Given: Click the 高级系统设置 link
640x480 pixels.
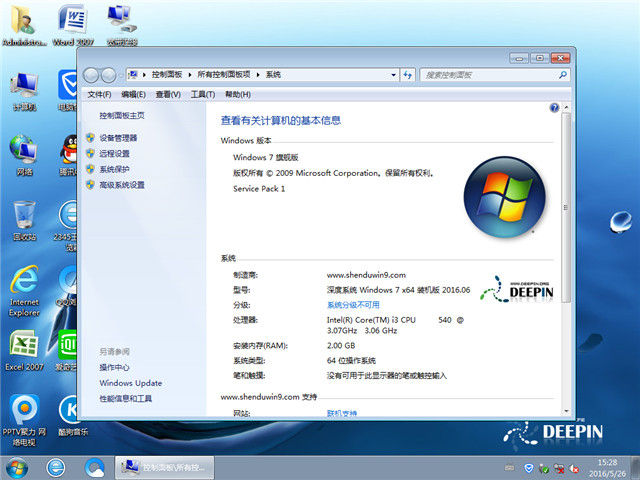Looking at the screenshot, I should pyautogui.click(x=122, y=185).
